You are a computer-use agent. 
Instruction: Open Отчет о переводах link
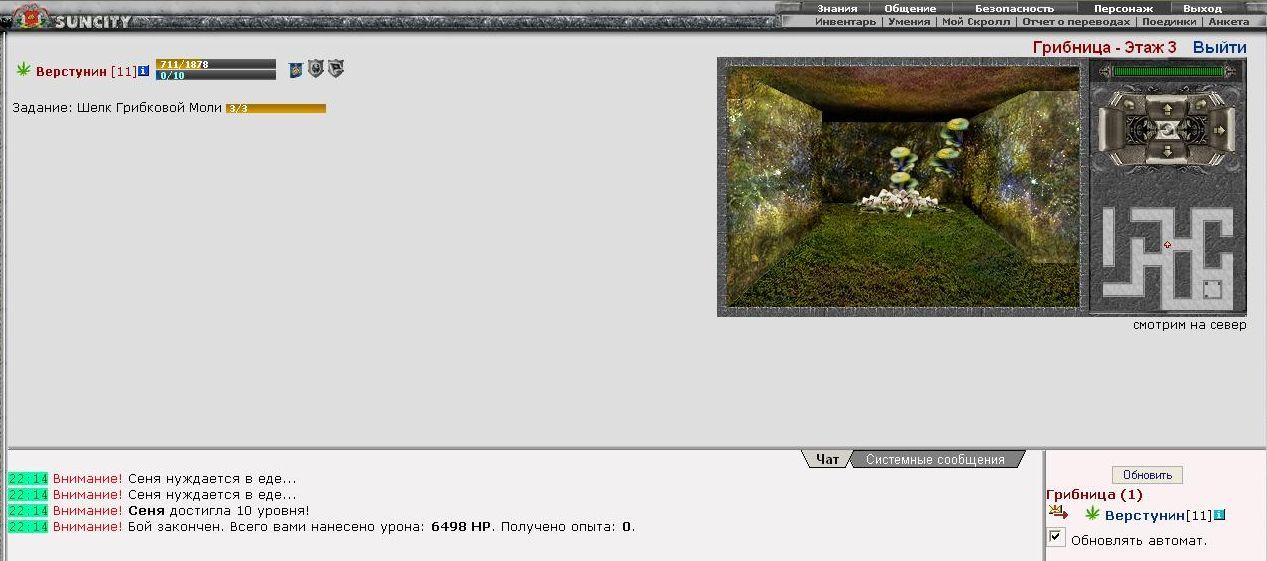(1076, 21)
